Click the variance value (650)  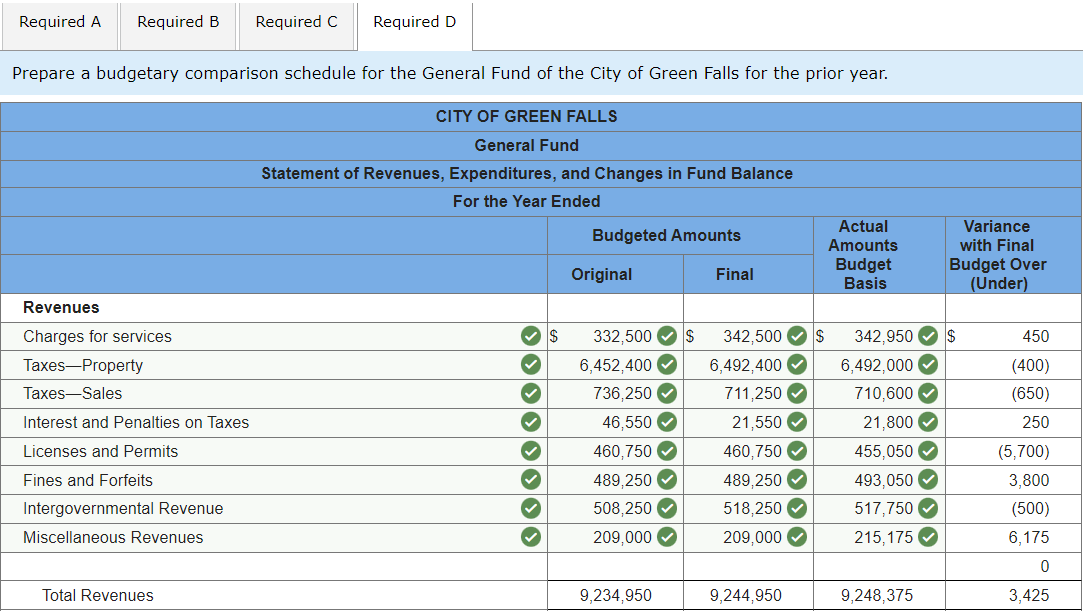[x=1031, y=394]
